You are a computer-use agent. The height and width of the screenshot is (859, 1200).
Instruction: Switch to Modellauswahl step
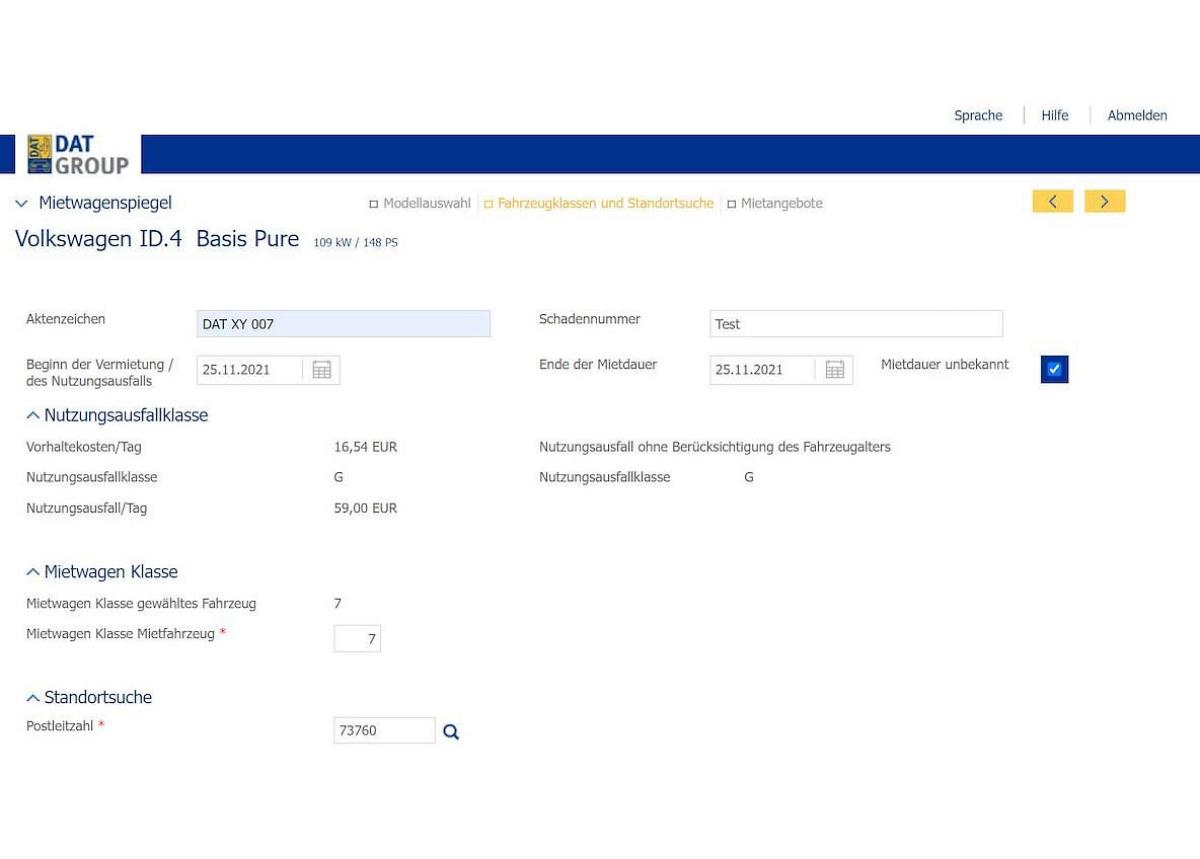click(x=420, y=203)
